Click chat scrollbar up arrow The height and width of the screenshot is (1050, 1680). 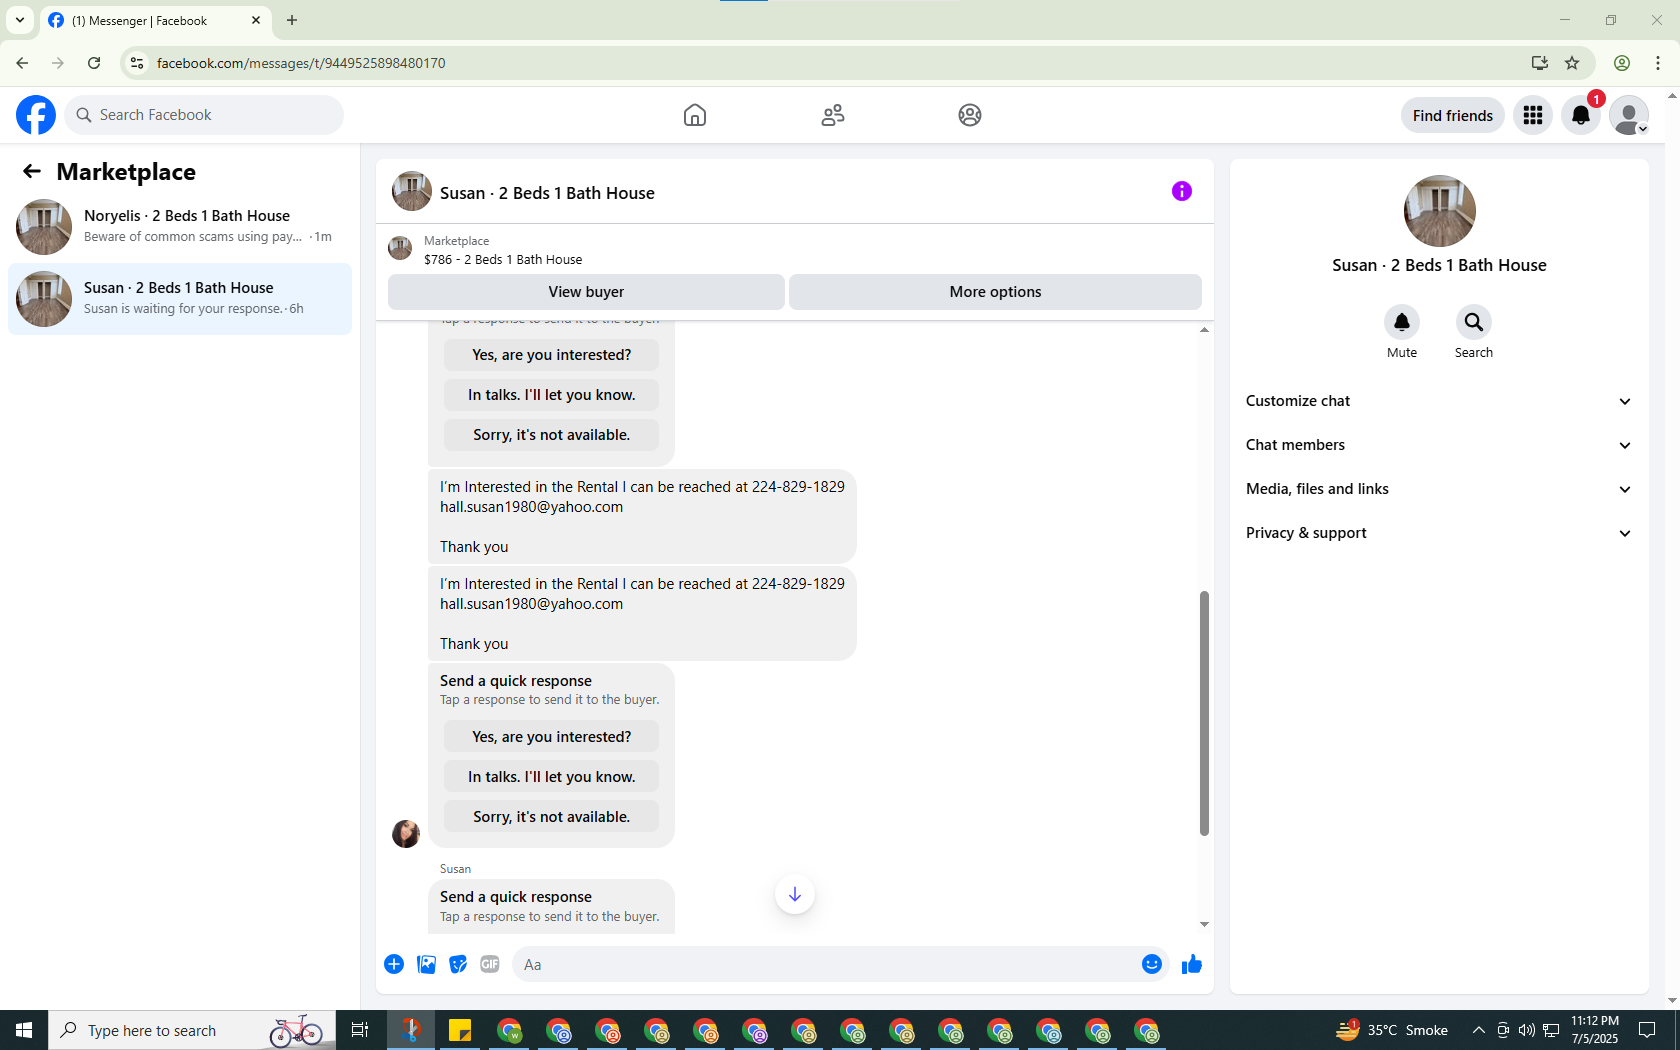1204,330
